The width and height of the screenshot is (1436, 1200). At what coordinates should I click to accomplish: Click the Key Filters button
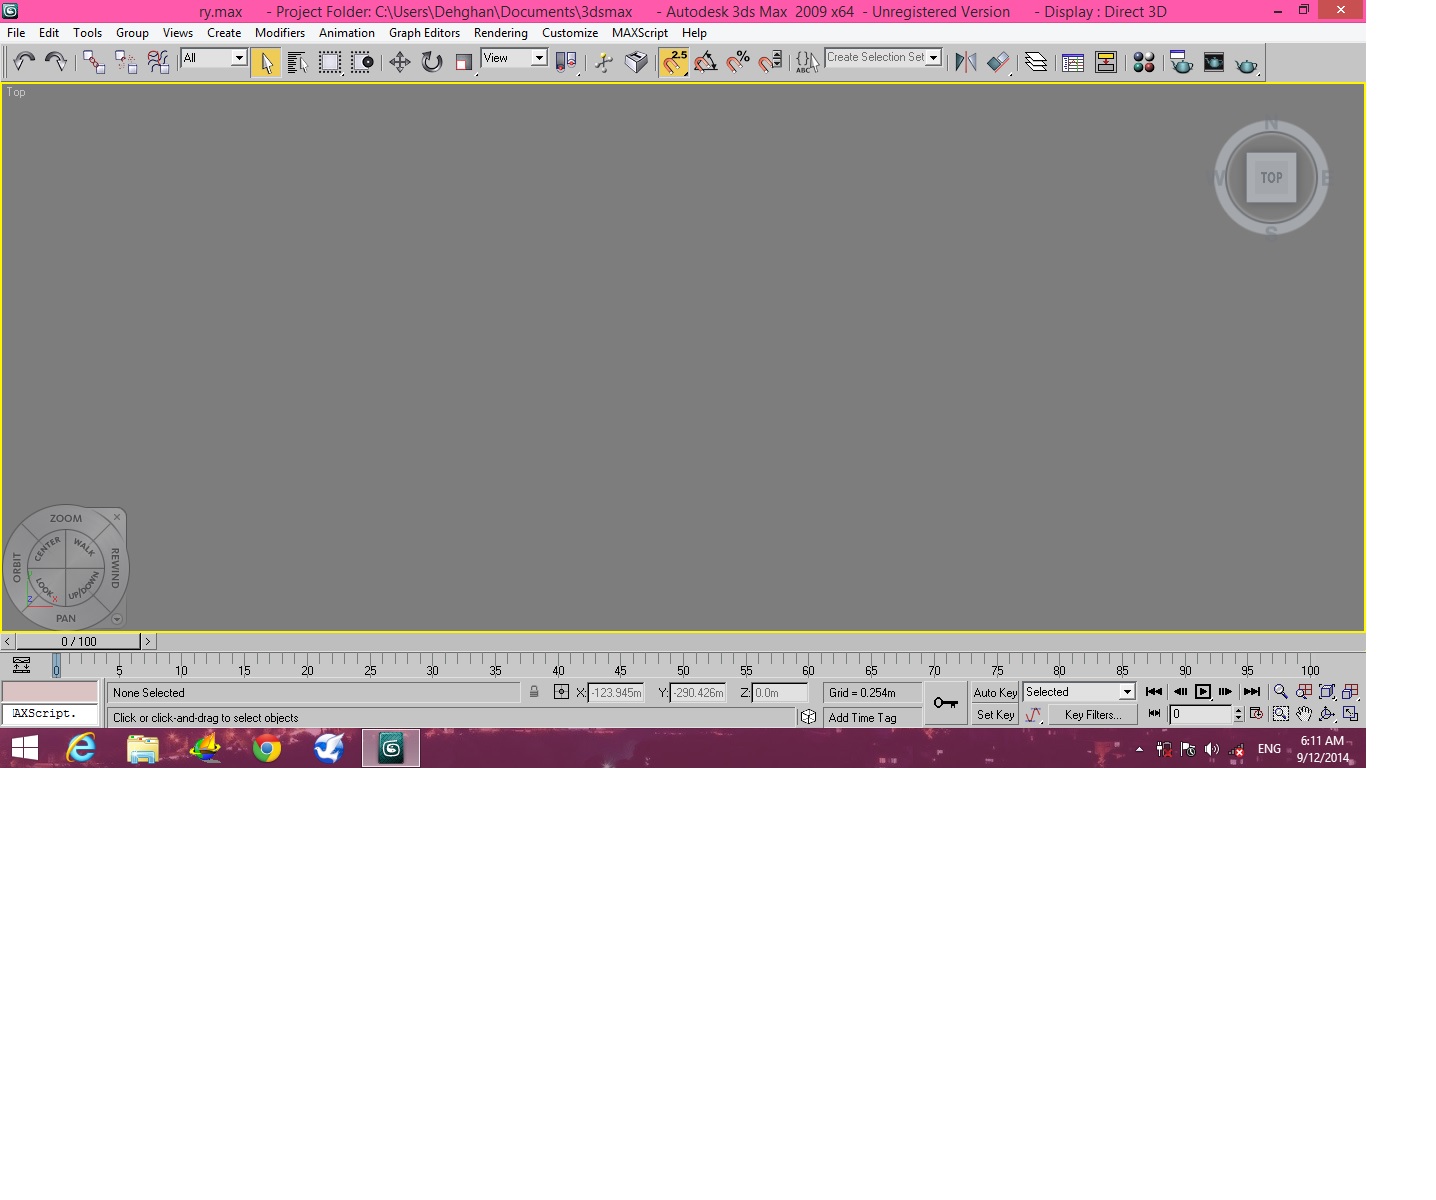pos(1093,715)
